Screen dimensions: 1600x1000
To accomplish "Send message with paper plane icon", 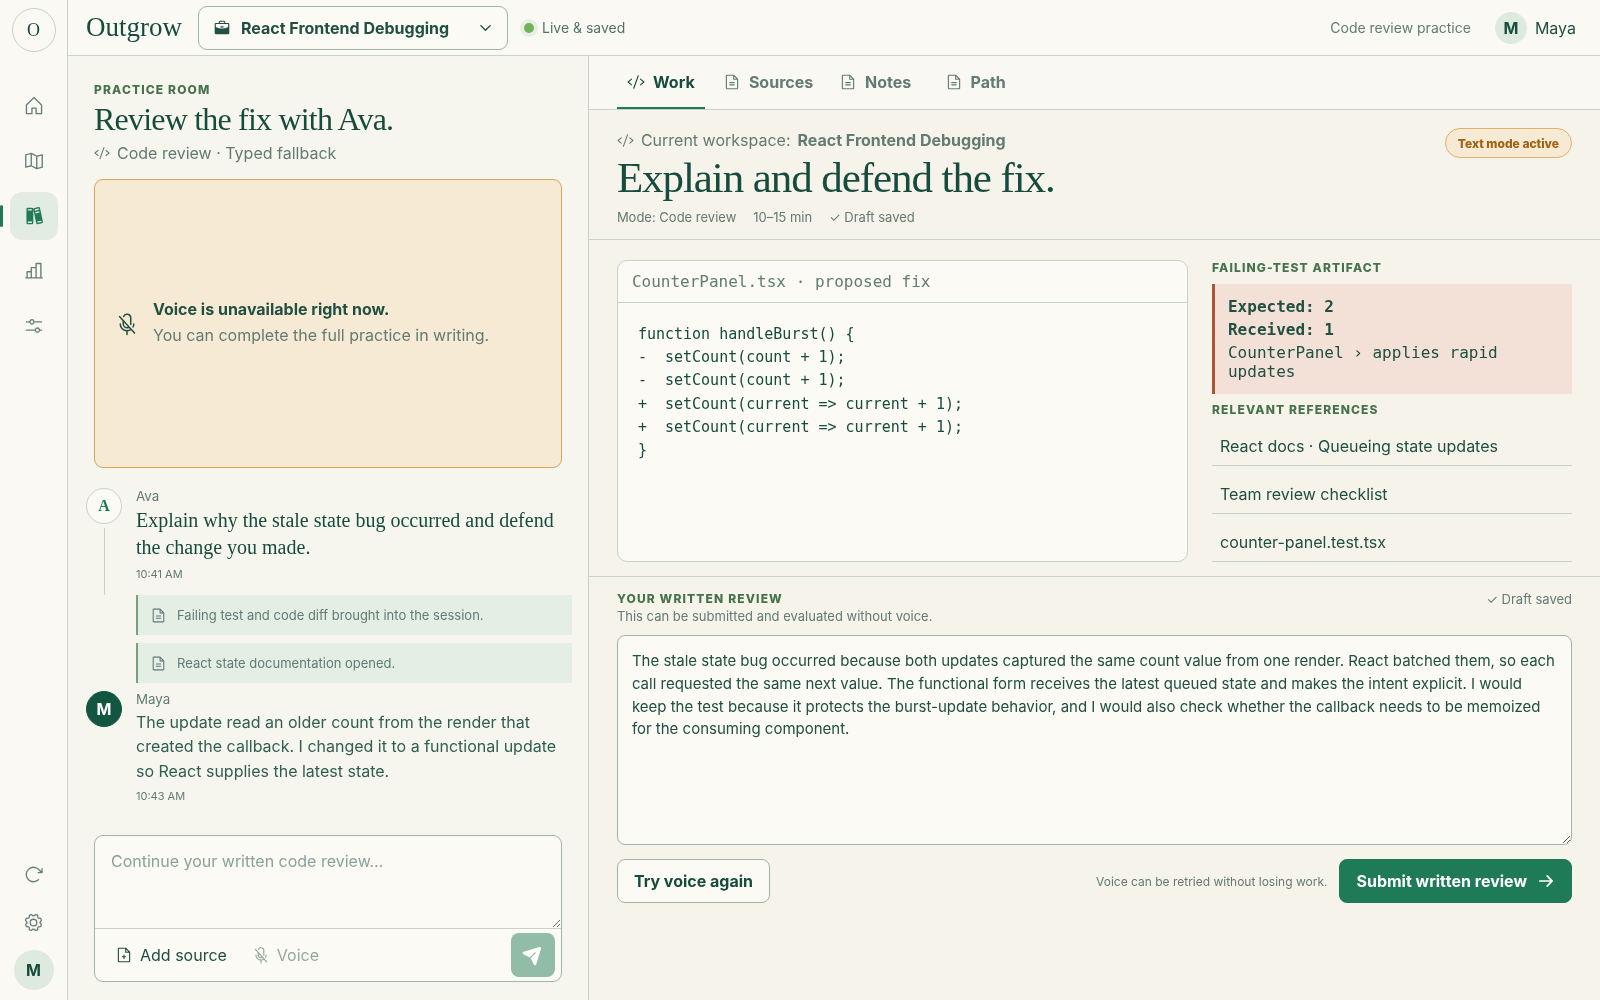I will [533, 955].
